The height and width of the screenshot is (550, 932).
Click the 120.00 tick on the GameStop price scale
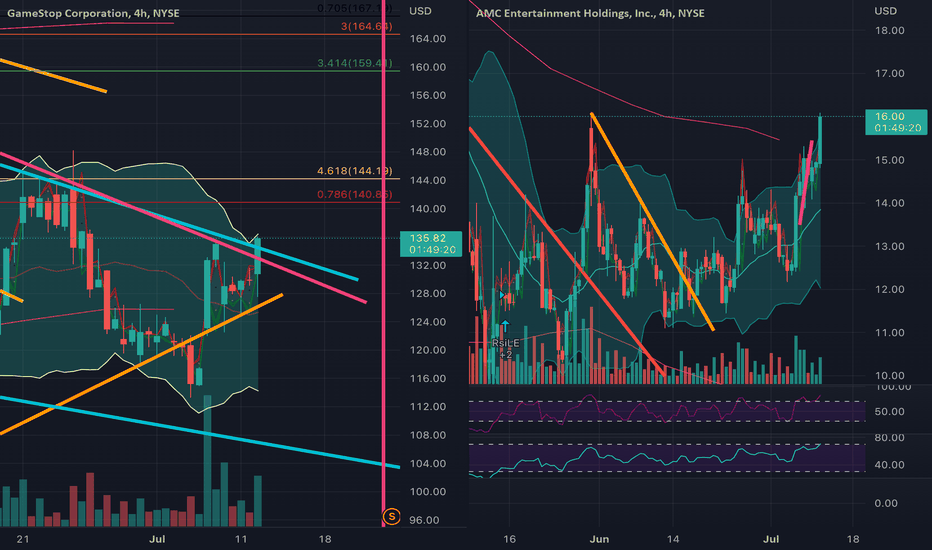click(427, 350)
